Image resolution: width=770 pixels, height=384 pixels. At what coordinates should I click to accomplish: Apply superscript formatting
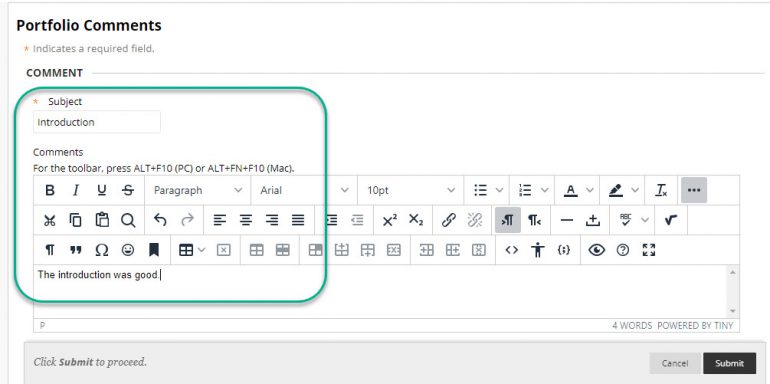(x=390, y=220)
